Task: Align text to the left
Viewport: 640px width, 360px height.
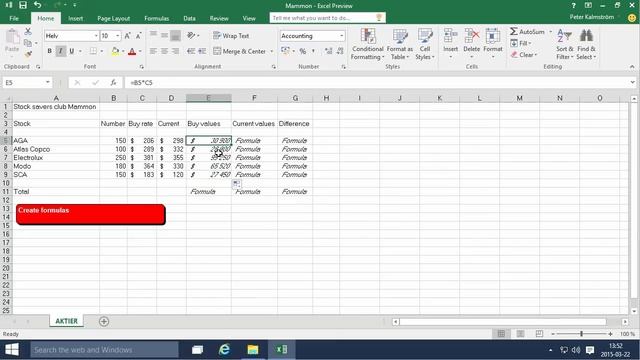Action: pyautogui.click(x=153, y=51)
